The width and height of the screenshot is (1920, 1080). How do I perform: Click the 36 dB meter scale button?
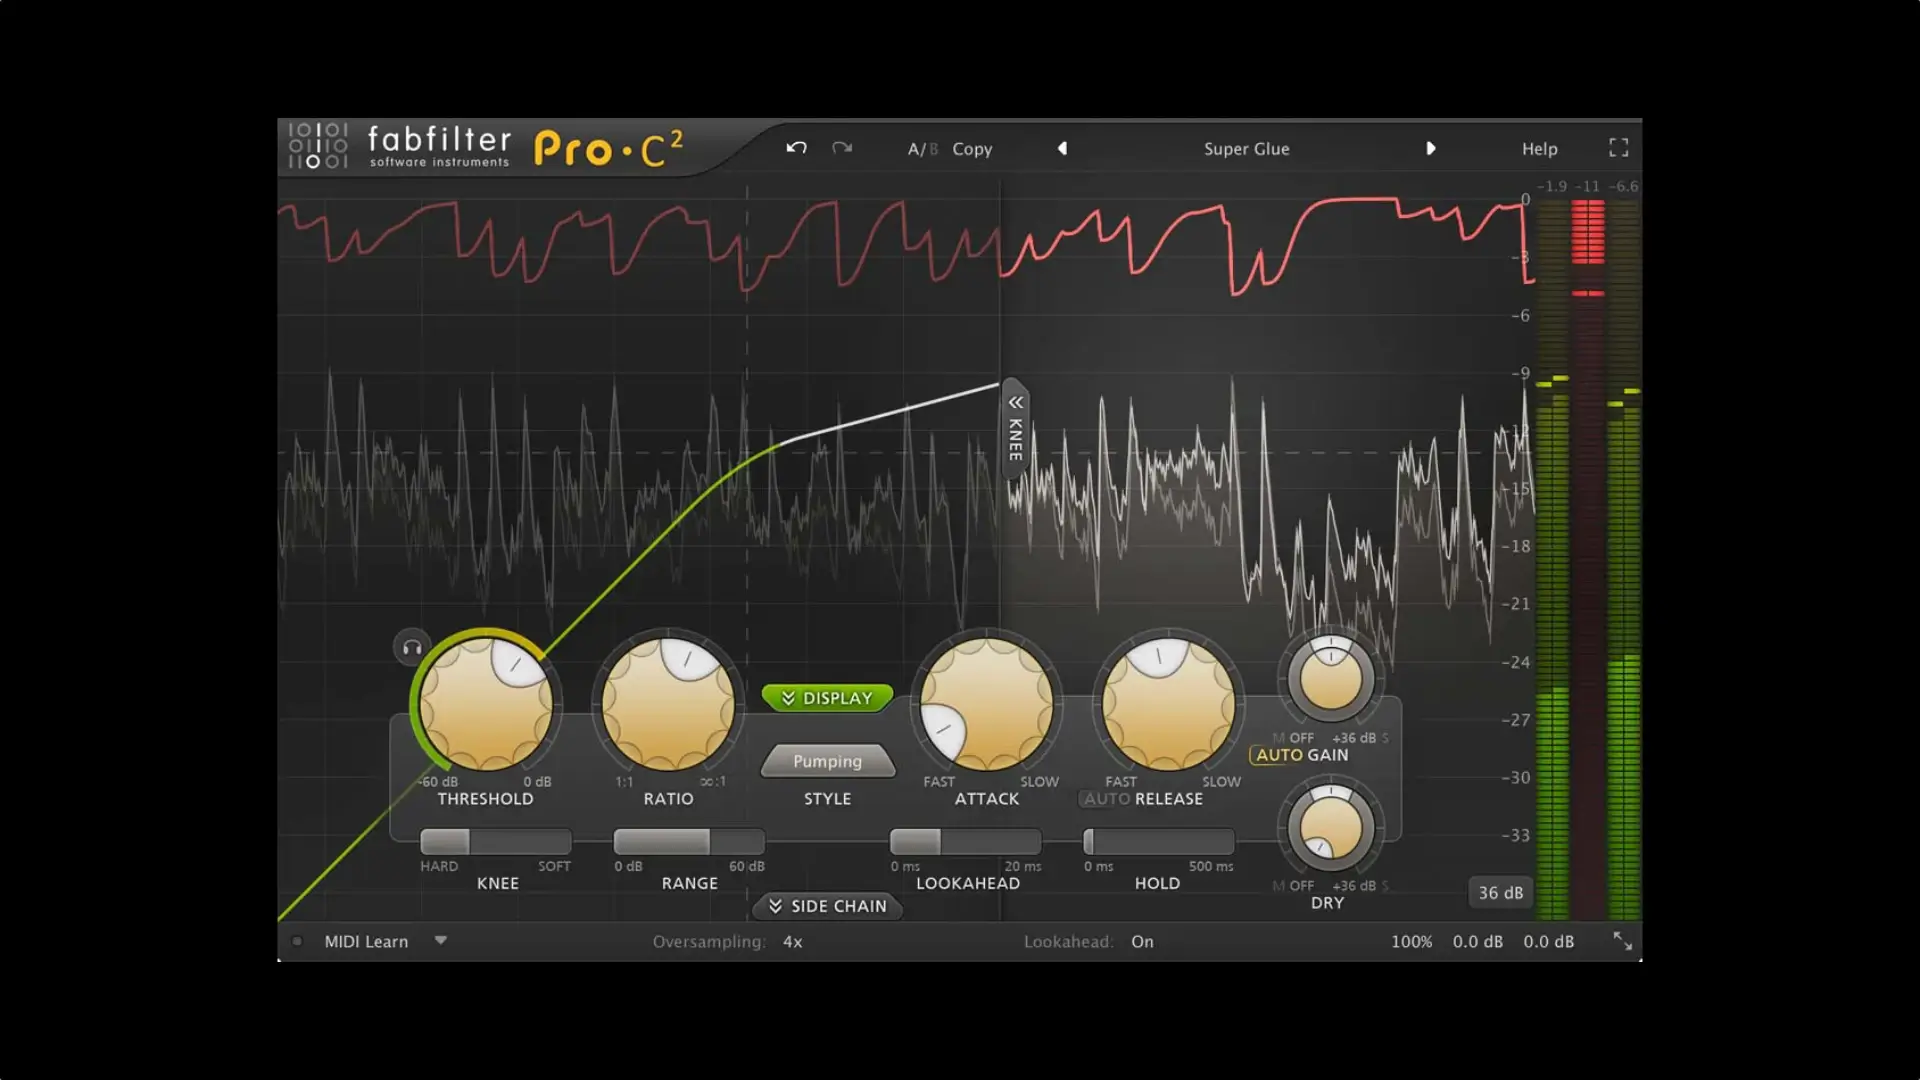(x=1500, y=892)
